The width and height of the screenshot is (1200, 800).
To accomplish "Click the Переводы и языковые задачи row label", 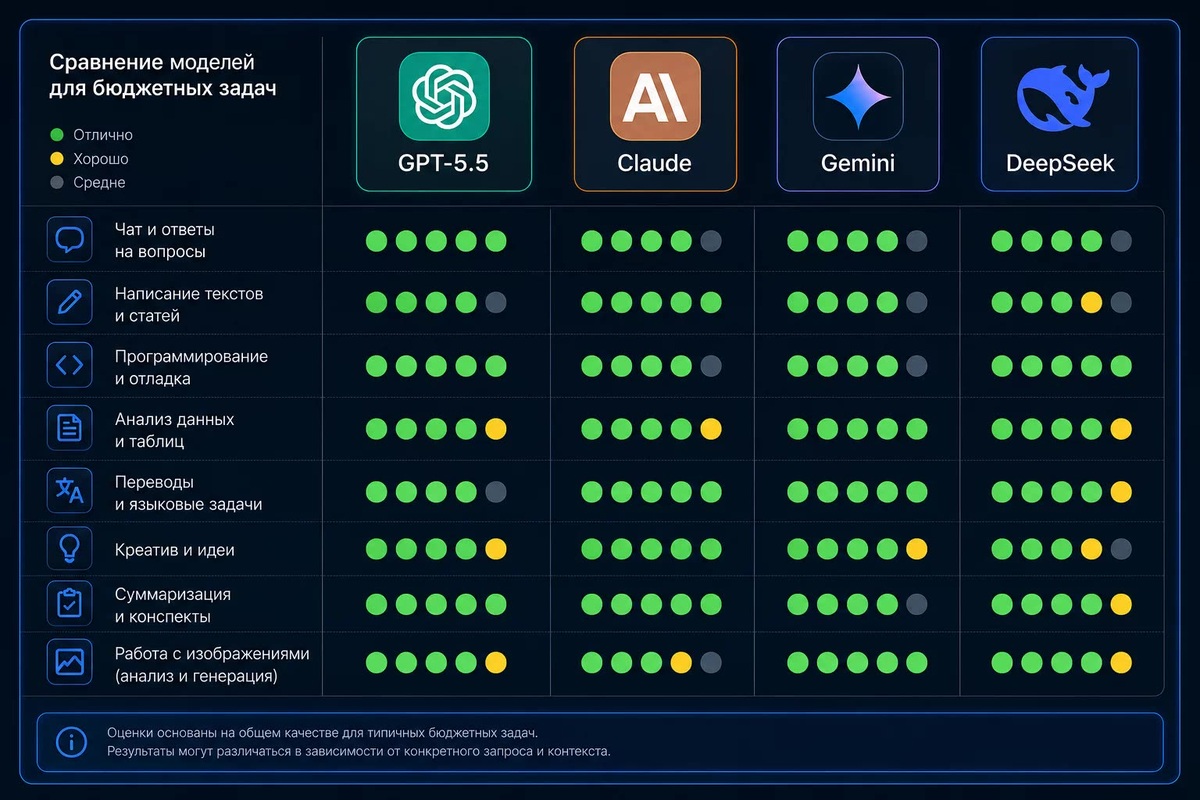I will tap(188, 493).
